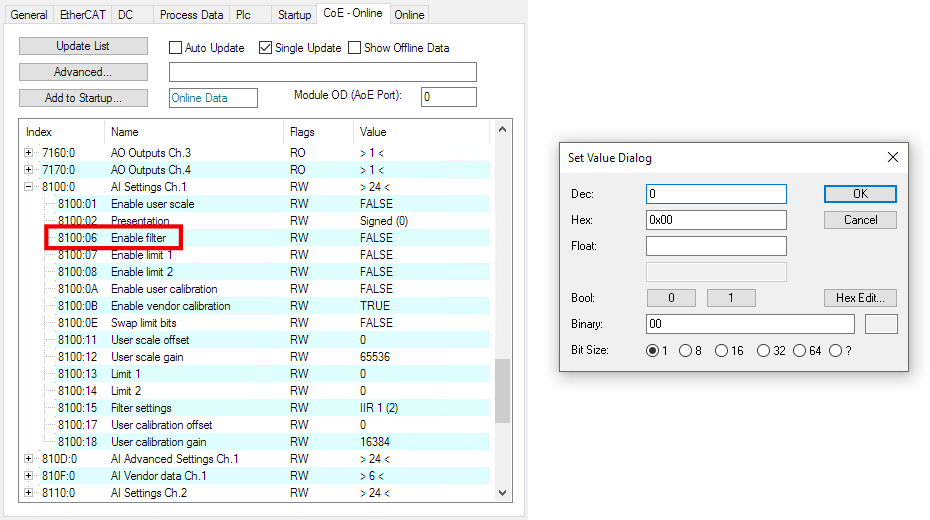
Task: Expand the 8110:0 AI Settings Ch.2 node
Action: click(x=28, y=493)
